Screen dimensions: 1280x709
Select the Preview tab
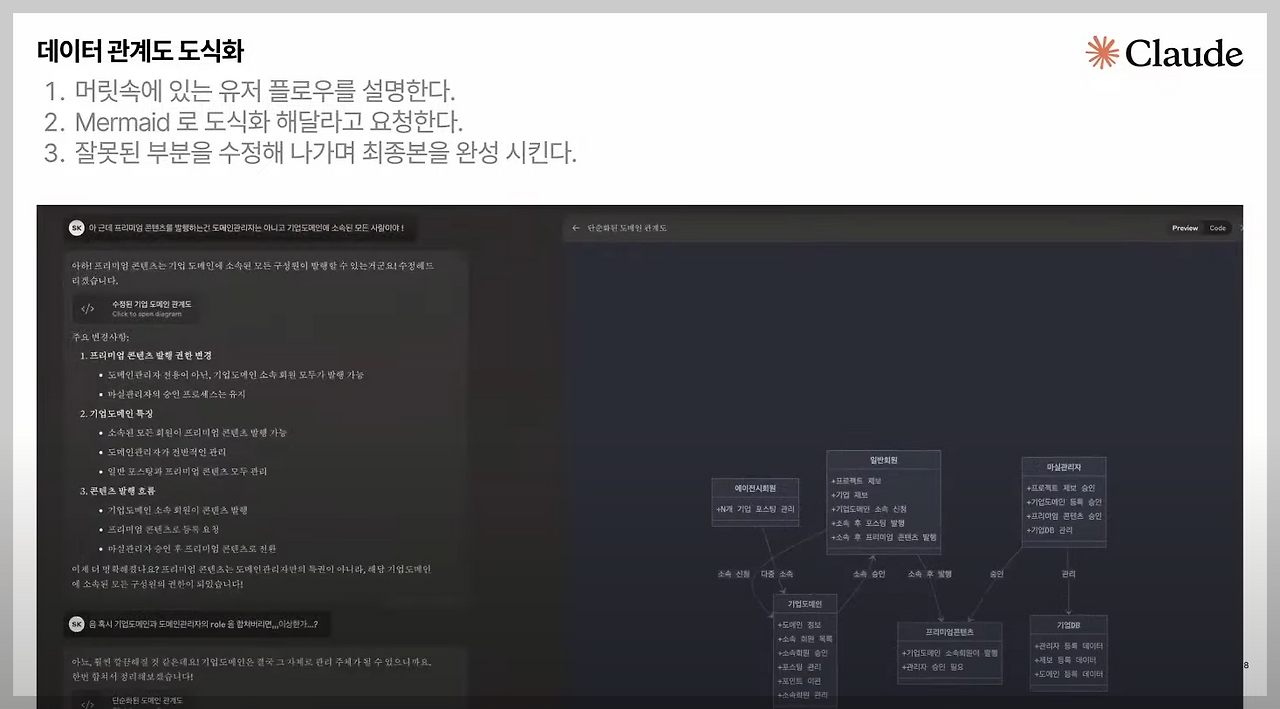(x=1184, y=228)
